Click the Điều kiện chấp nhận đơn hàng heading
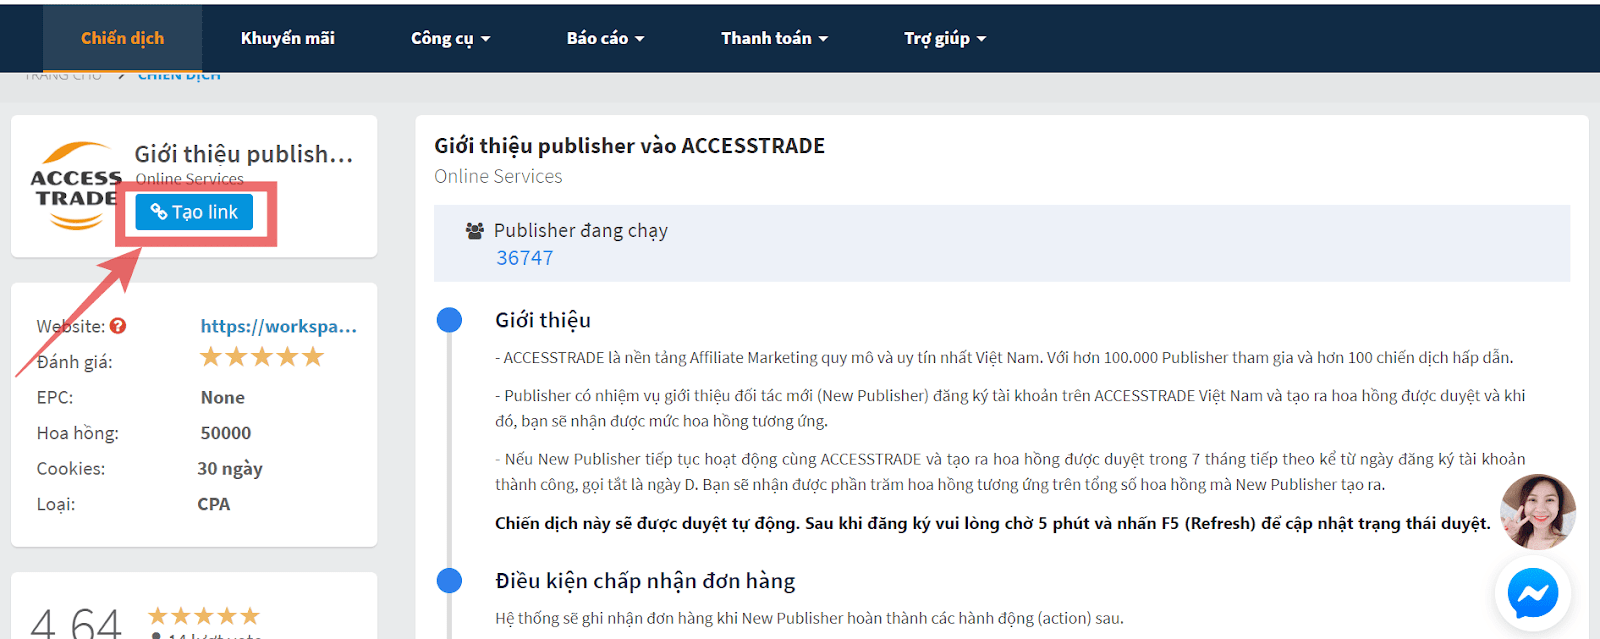Image resolution: width=1600 pixels, height=639 pixels. pyautogui.click(x=645, y=581)
